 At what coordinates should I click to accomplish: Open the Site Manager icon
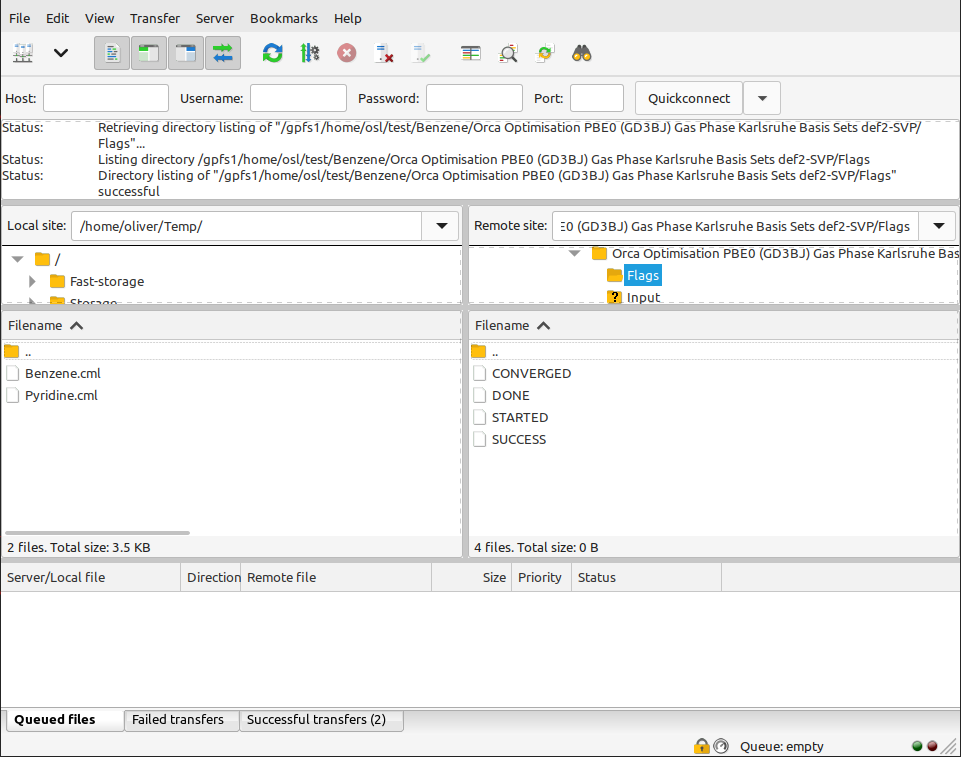click(x=23, y=53)
